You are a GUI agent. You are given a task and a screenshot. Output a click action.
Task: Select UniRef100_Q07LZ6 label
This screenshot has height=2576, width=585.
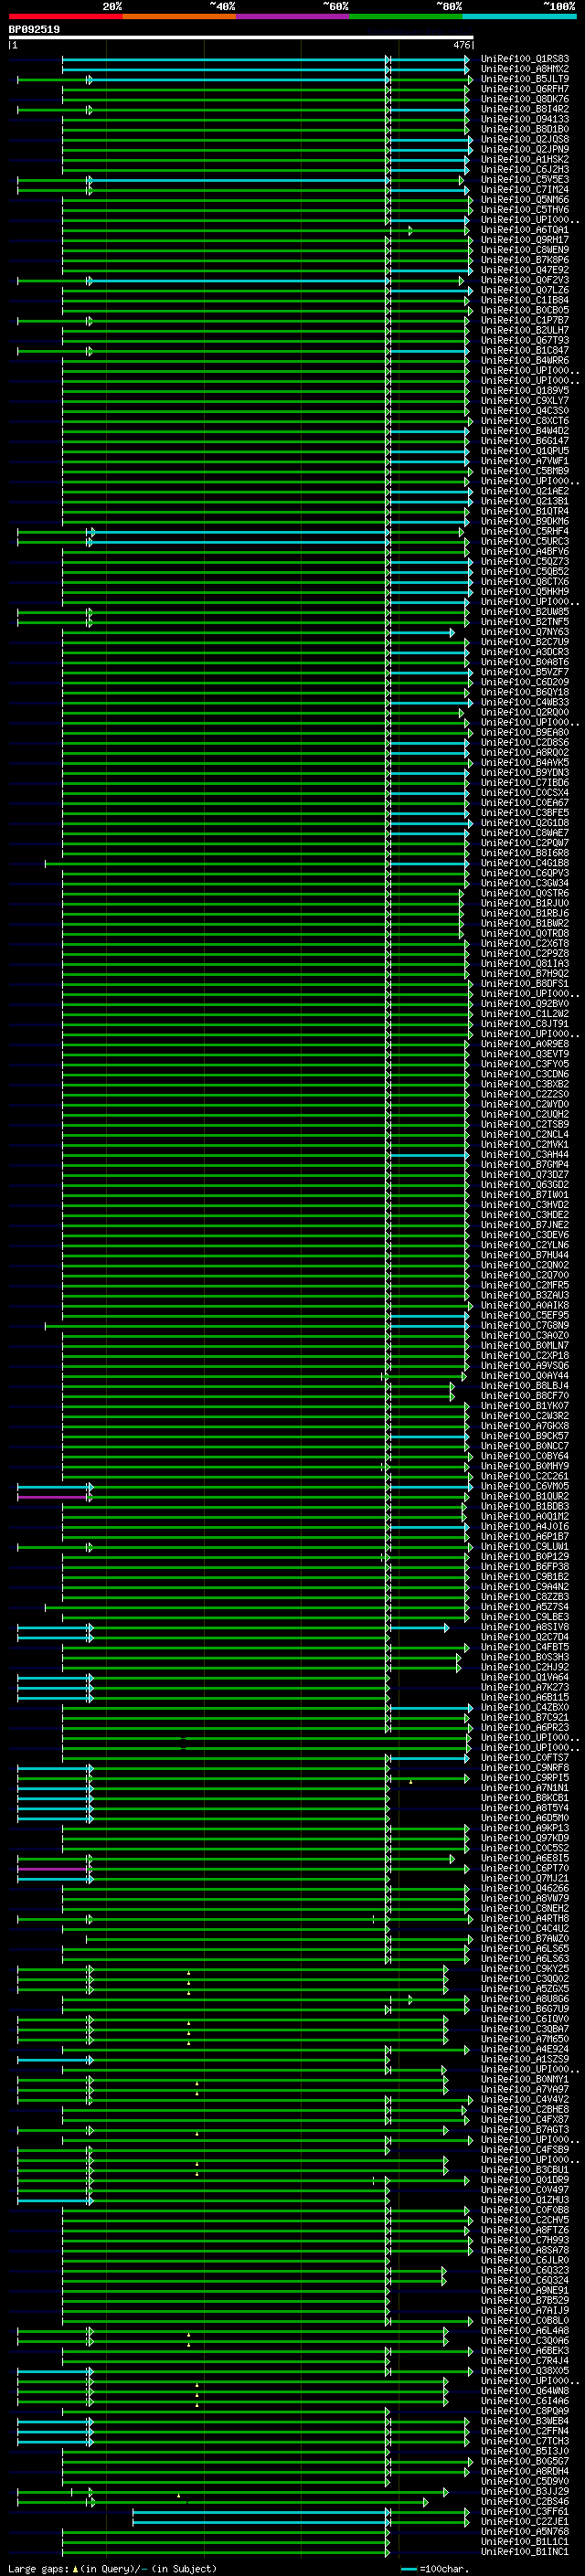[525, 290]
